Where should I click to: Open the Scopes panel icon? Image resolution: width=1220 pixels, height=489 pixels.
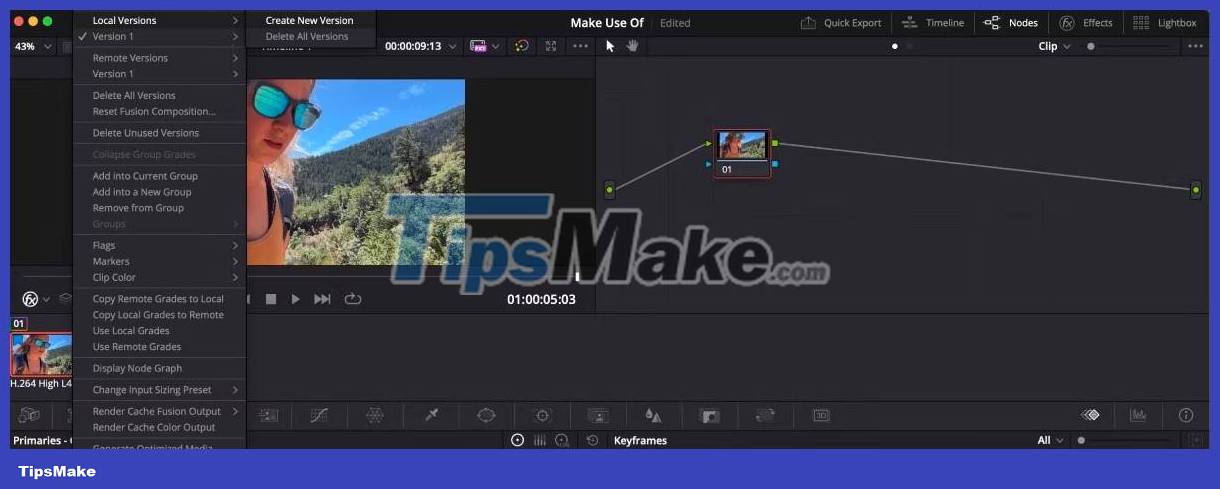click(1138, 415)
